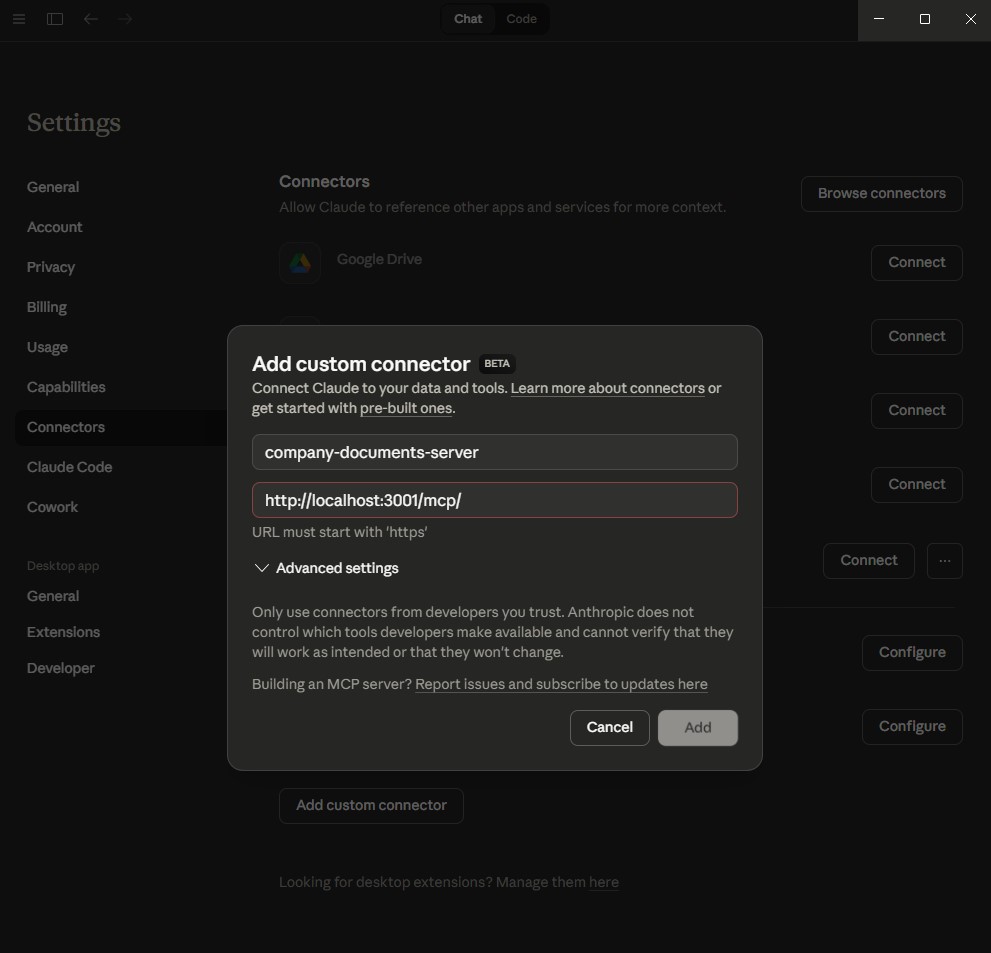Open the desktop extensions 'here' link
The width and height of the screenshot is (991, 953).
(604, 882)
